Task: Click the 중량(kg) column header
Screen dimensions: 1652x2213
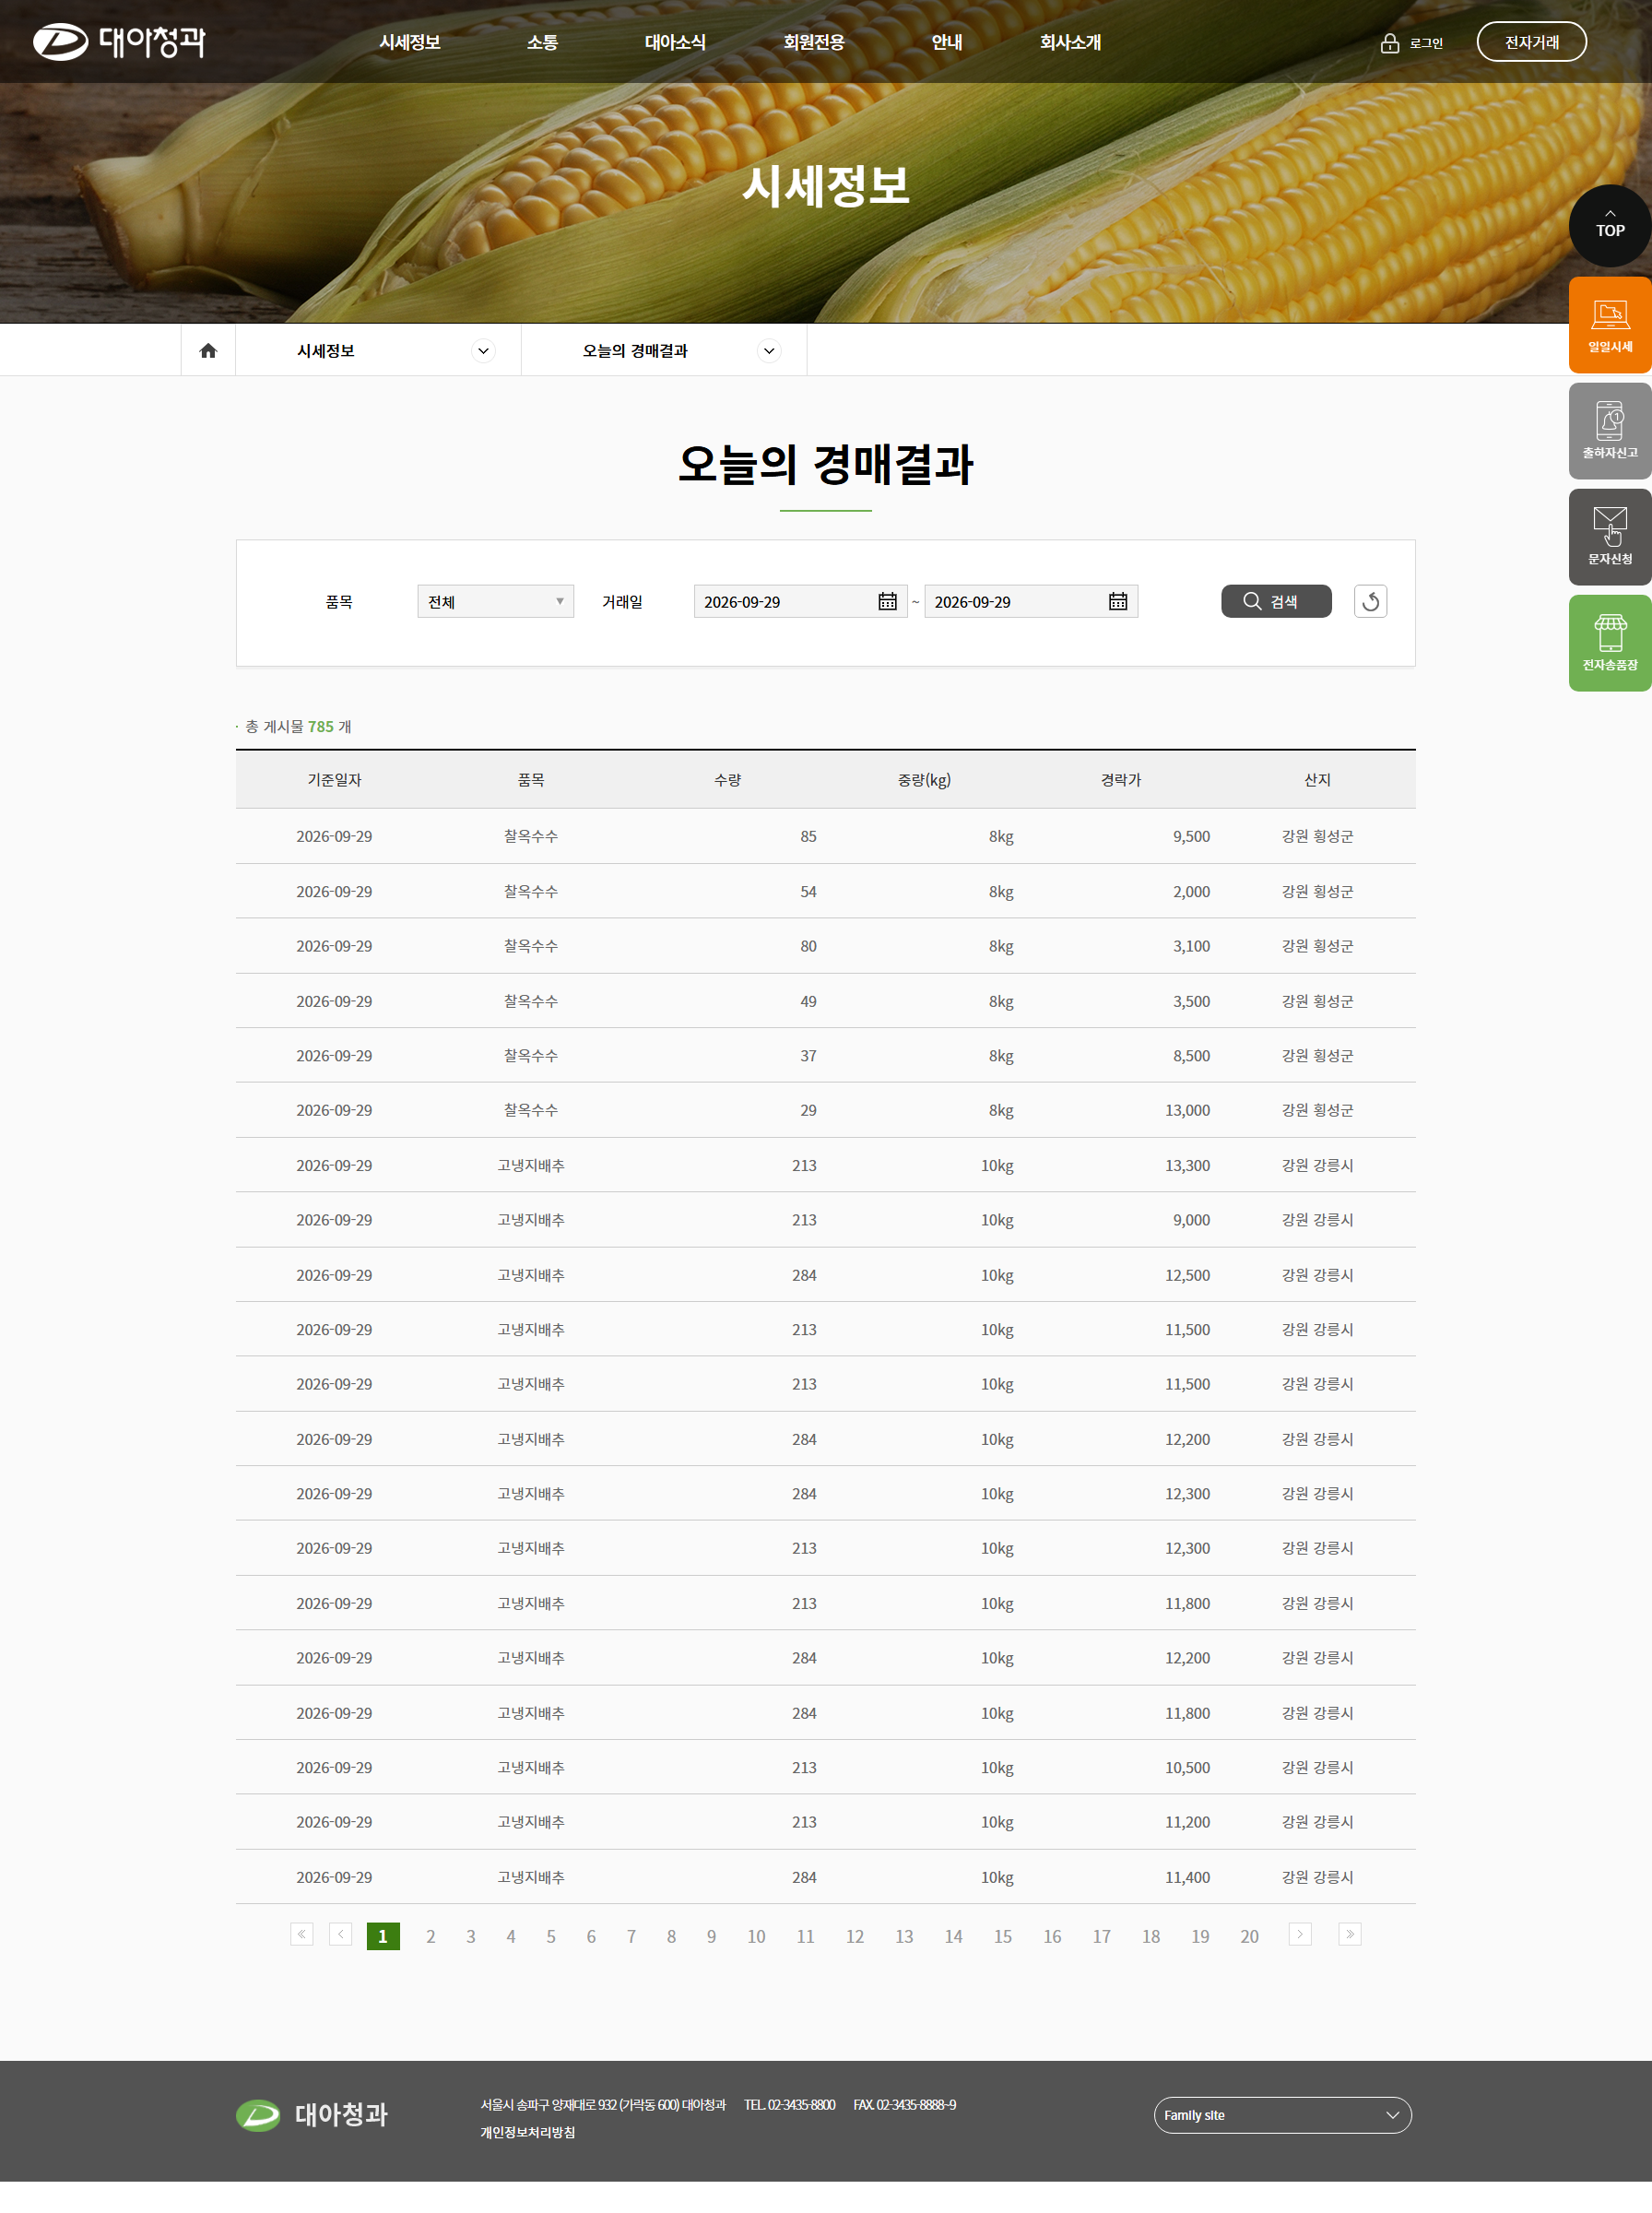Action: click(924, 780)
